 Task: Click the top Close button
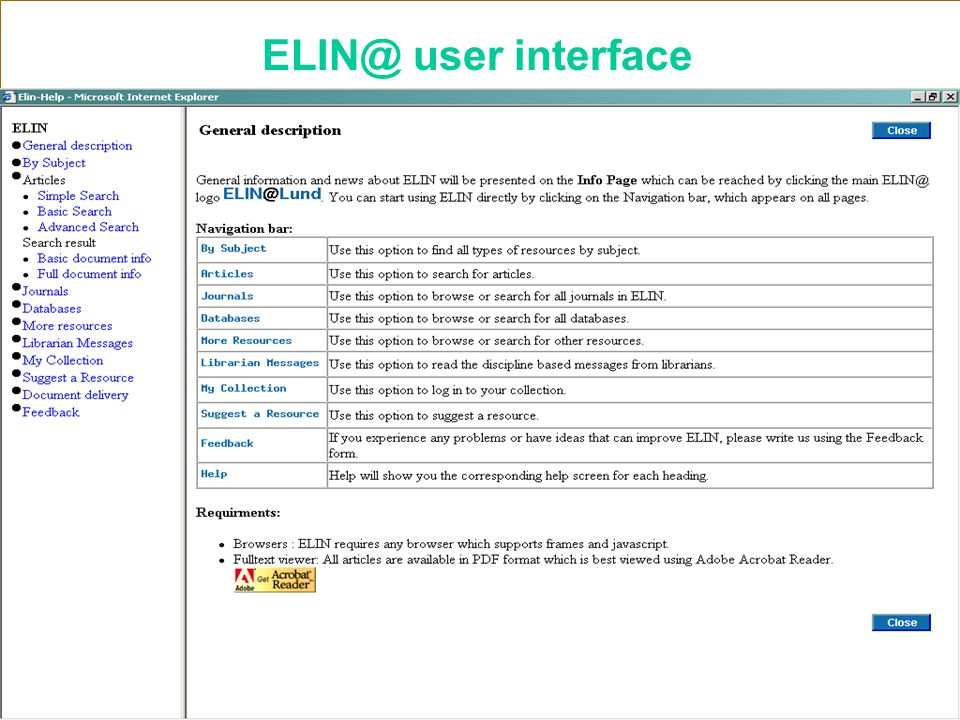tap(901, 130)
